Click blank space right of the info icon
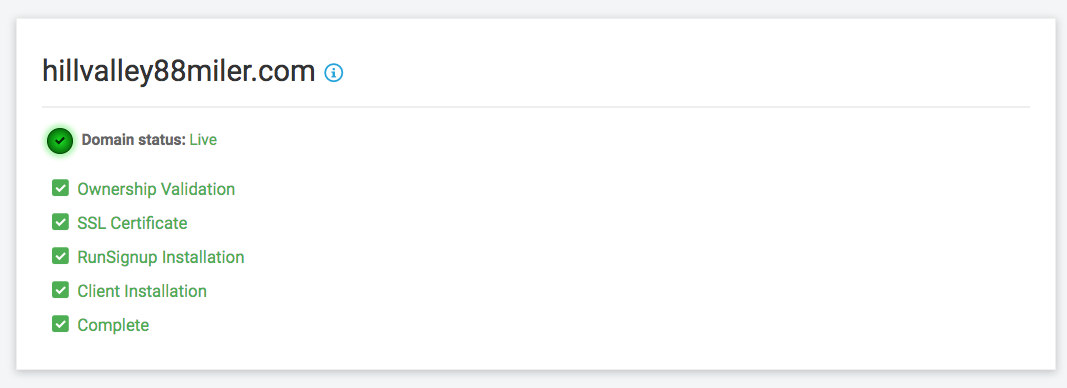The width and height of the screenshot is (1067, 388). [680, 71]
